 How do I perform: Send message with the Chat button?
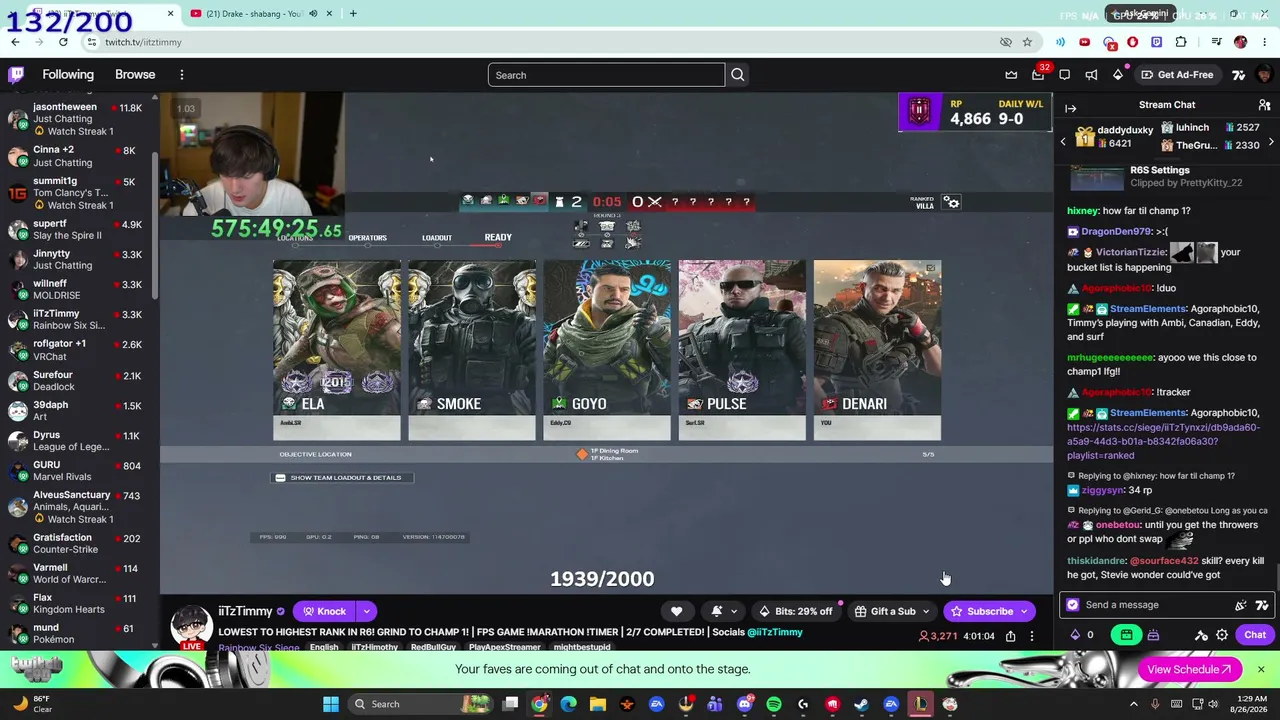click(1255, 635)
